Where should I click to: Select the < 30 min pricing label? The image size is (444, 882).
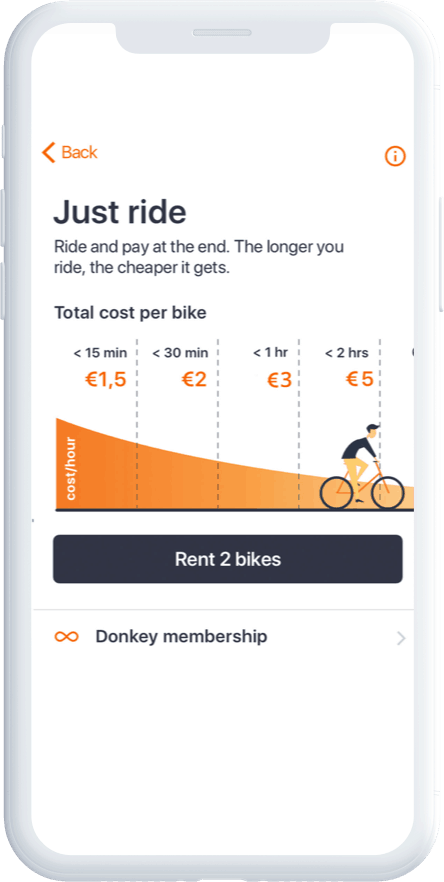[180, 353]
